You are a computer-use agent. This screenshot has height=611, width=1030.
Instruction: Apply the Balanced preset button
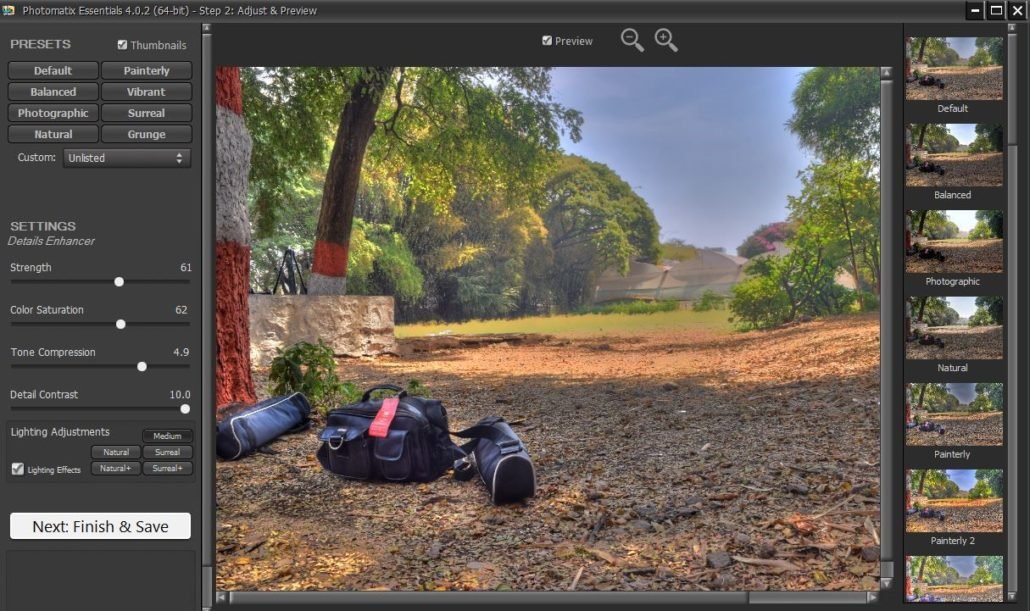coord(53,92)
